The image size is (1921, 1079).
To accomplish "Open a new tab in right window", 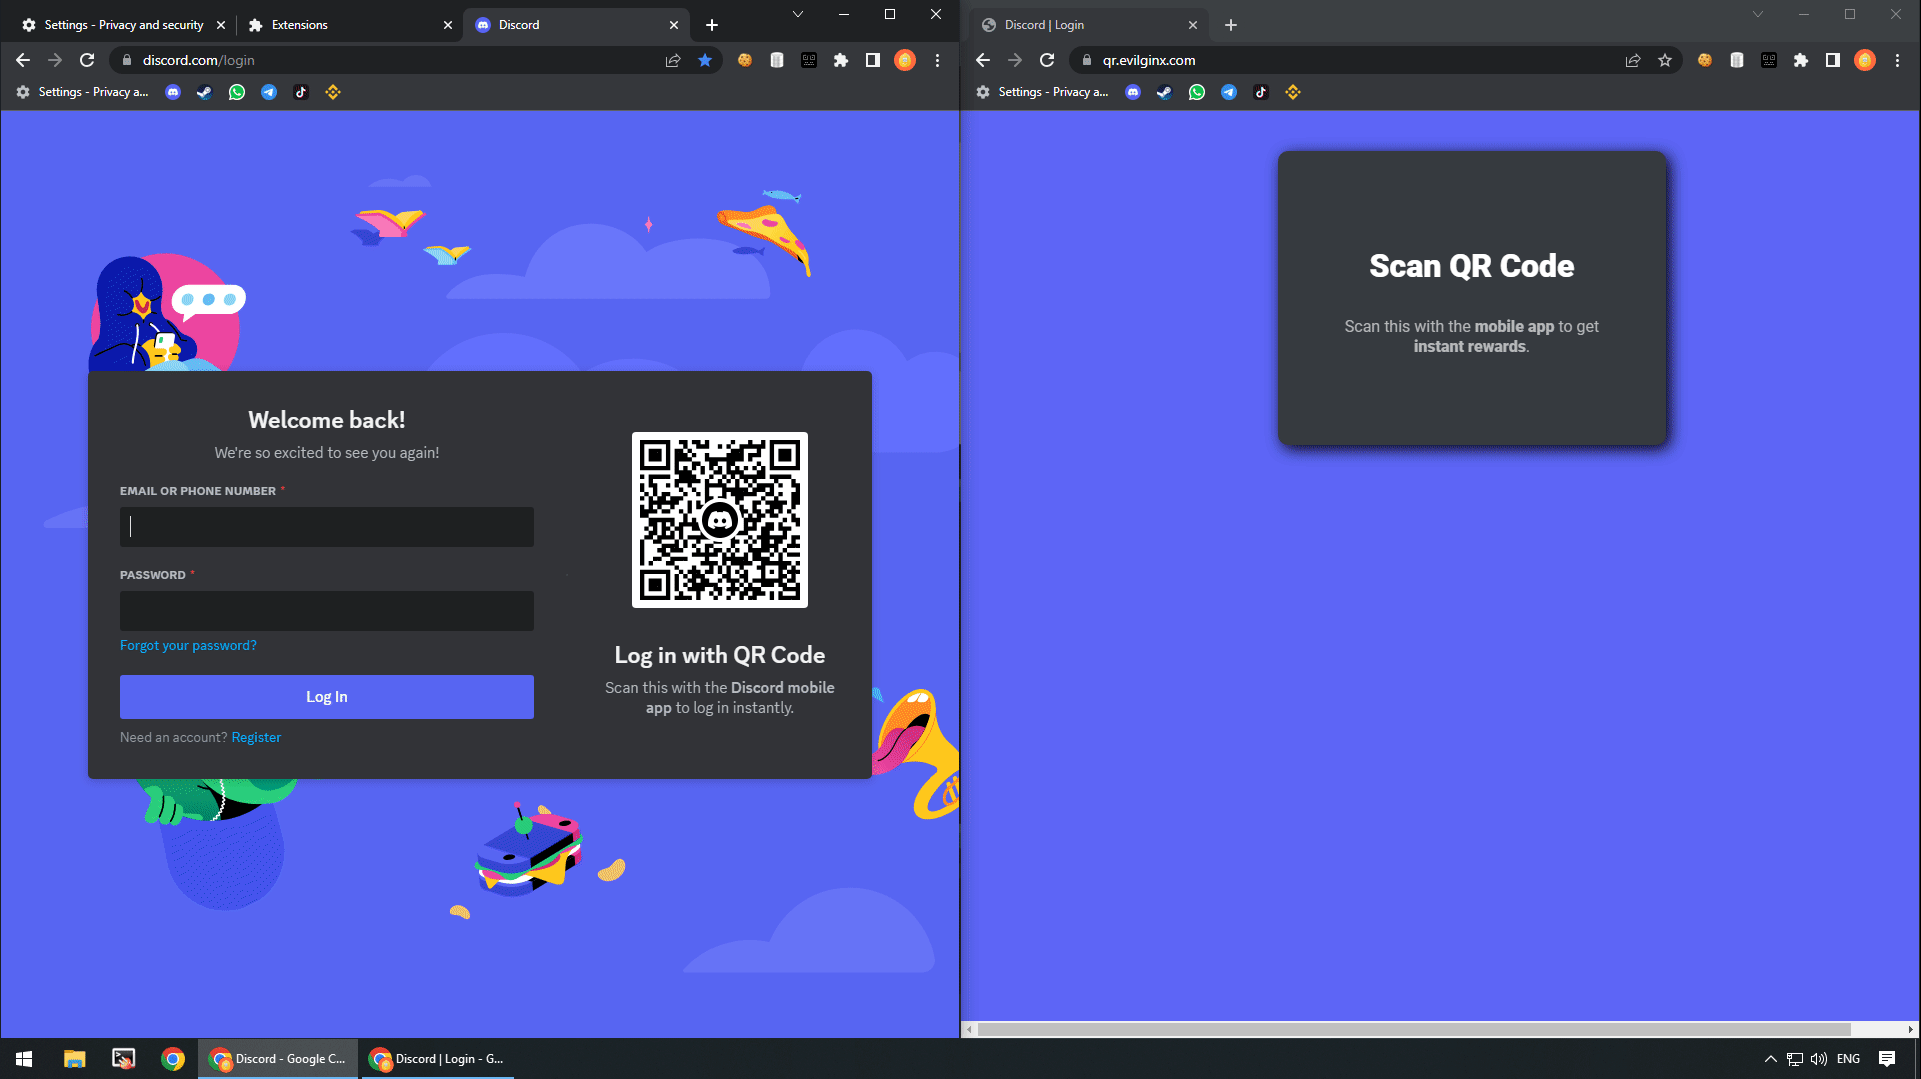I will click(x=1231, y=25).
